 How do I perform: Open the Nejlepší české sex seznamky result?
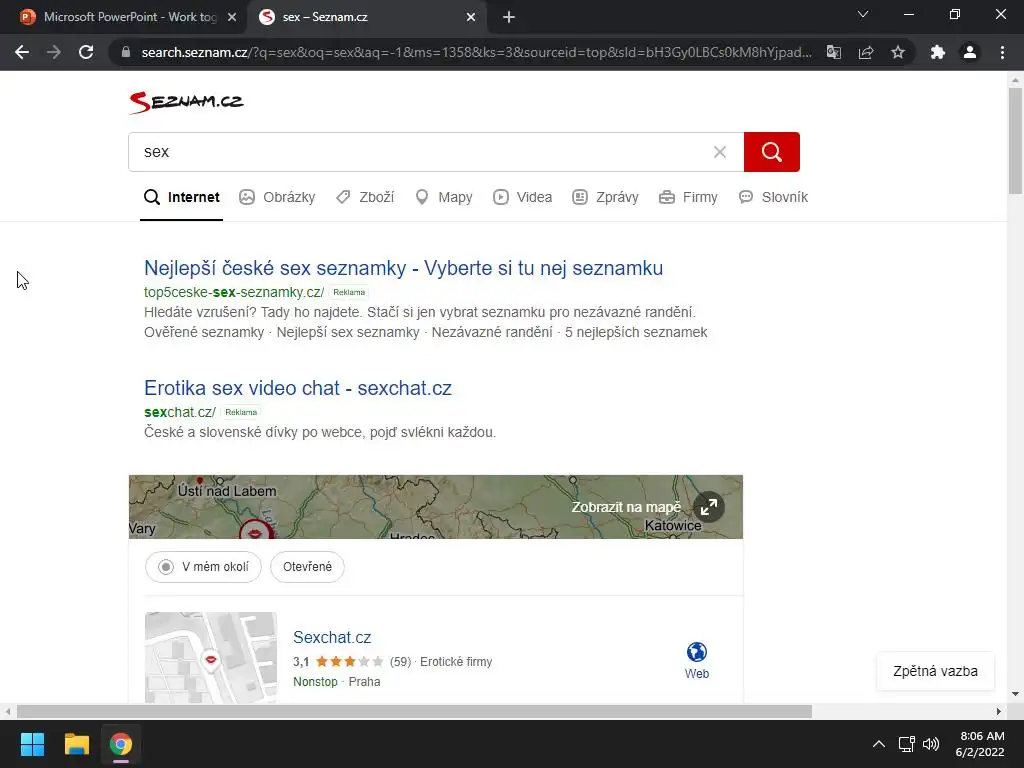(x=404, y=268)
